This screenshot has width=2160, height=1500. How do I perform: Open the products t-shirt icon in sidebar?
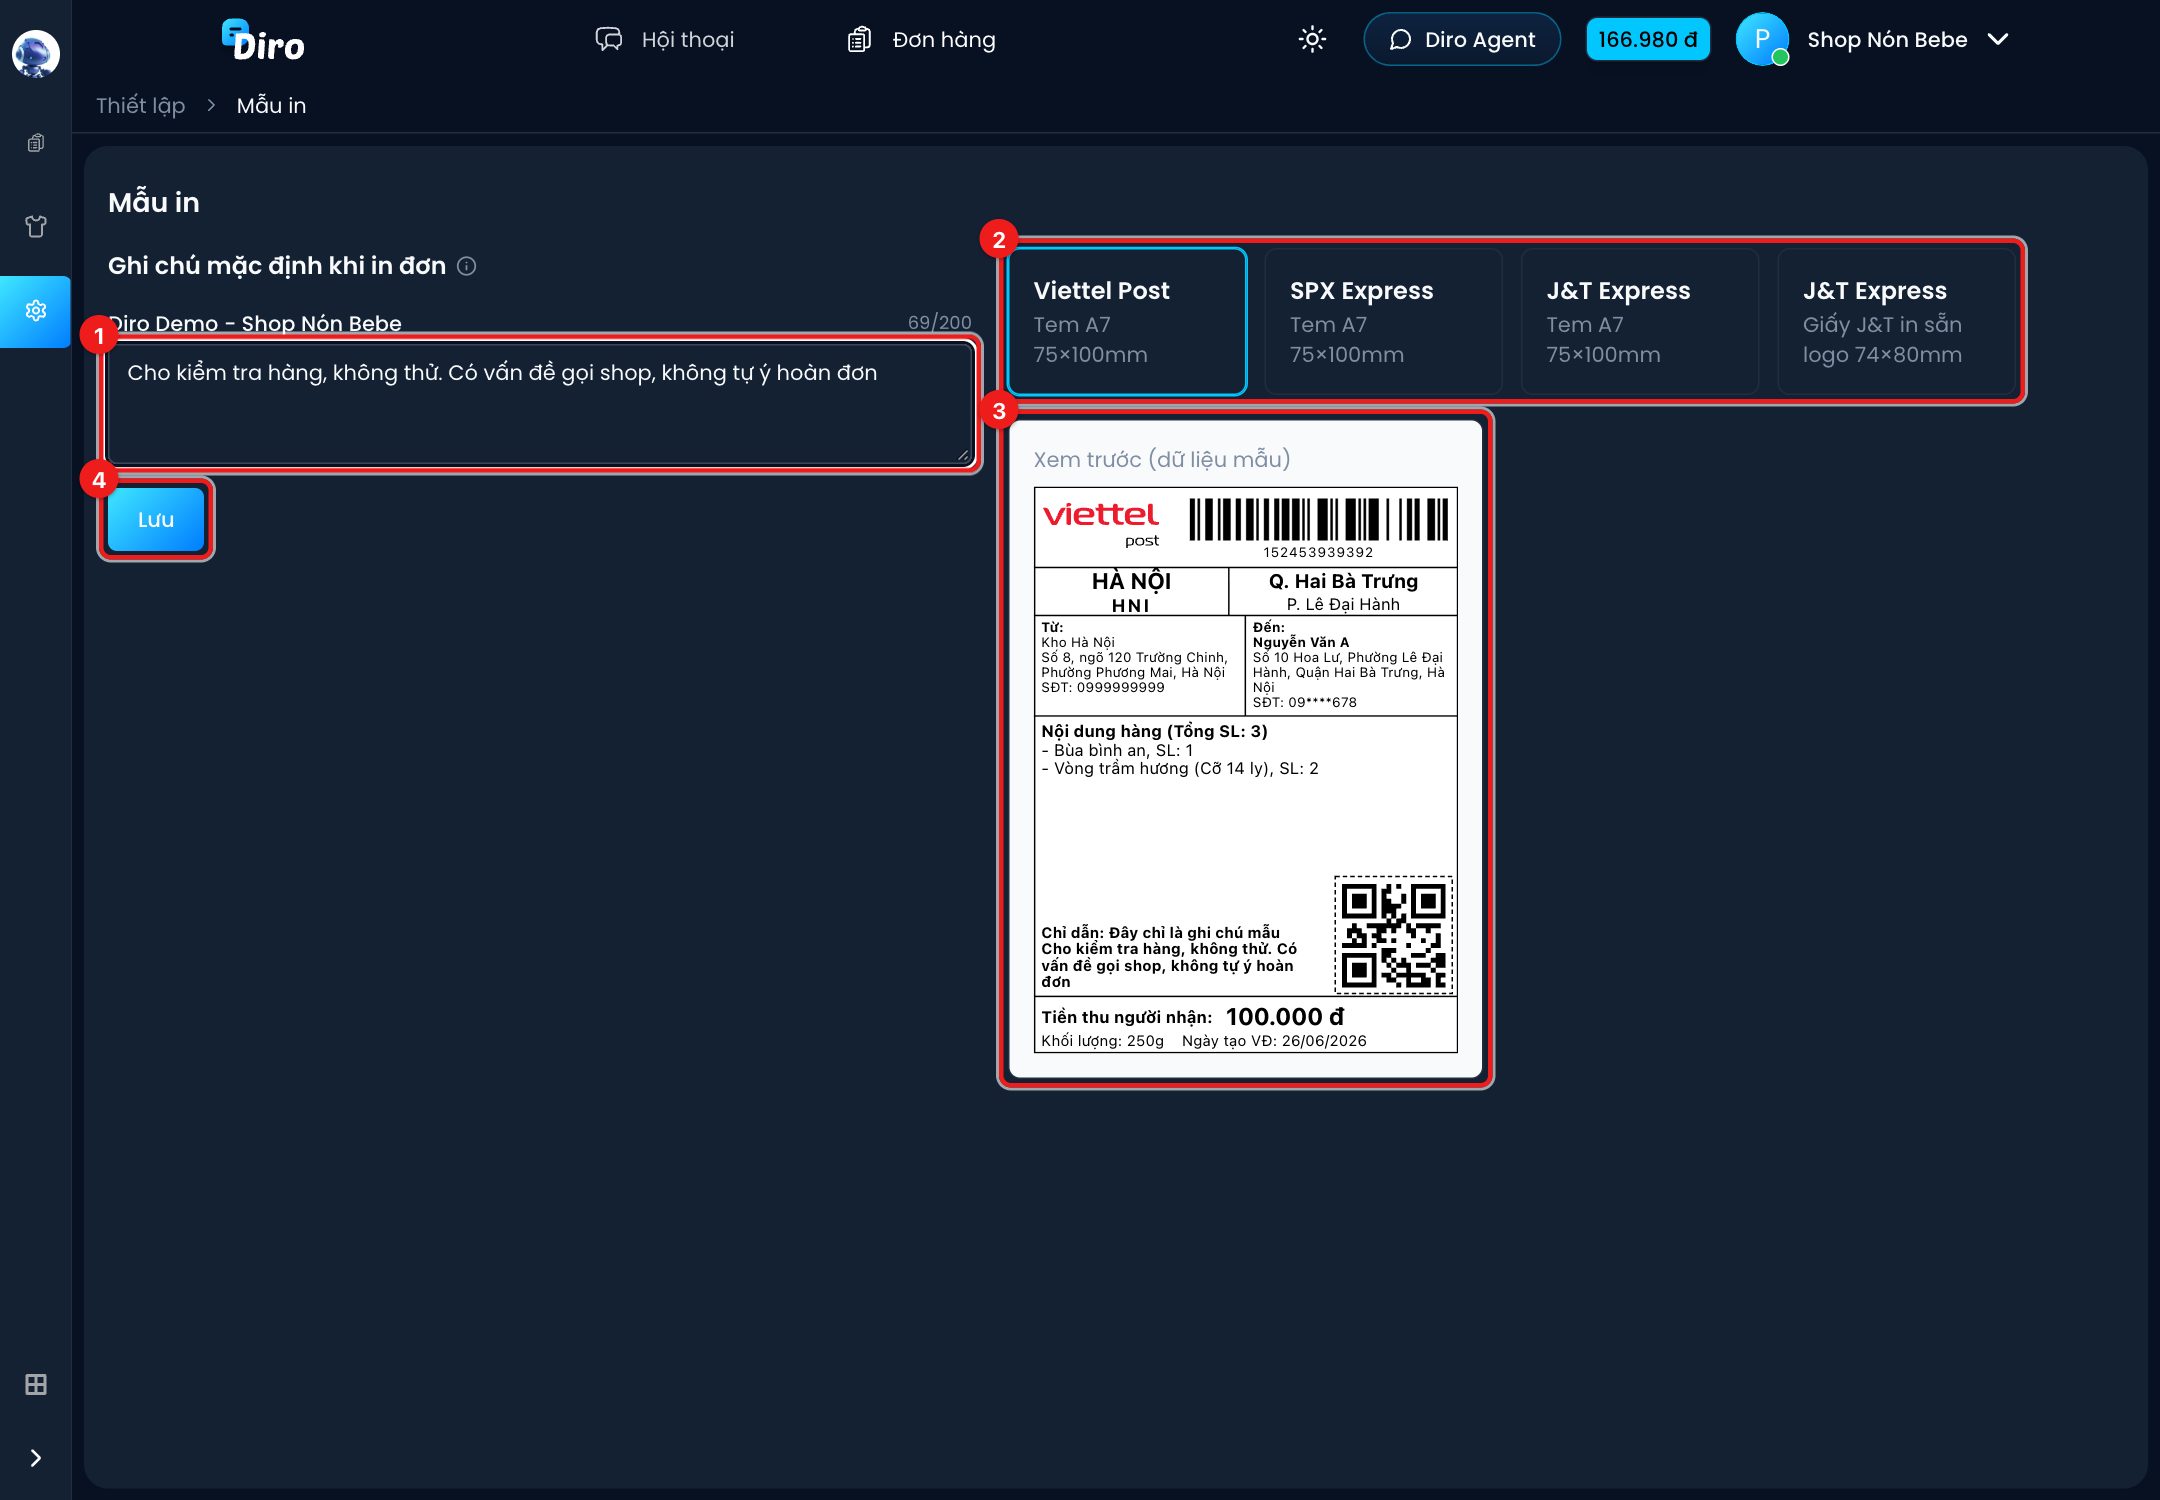pos(36,227)
